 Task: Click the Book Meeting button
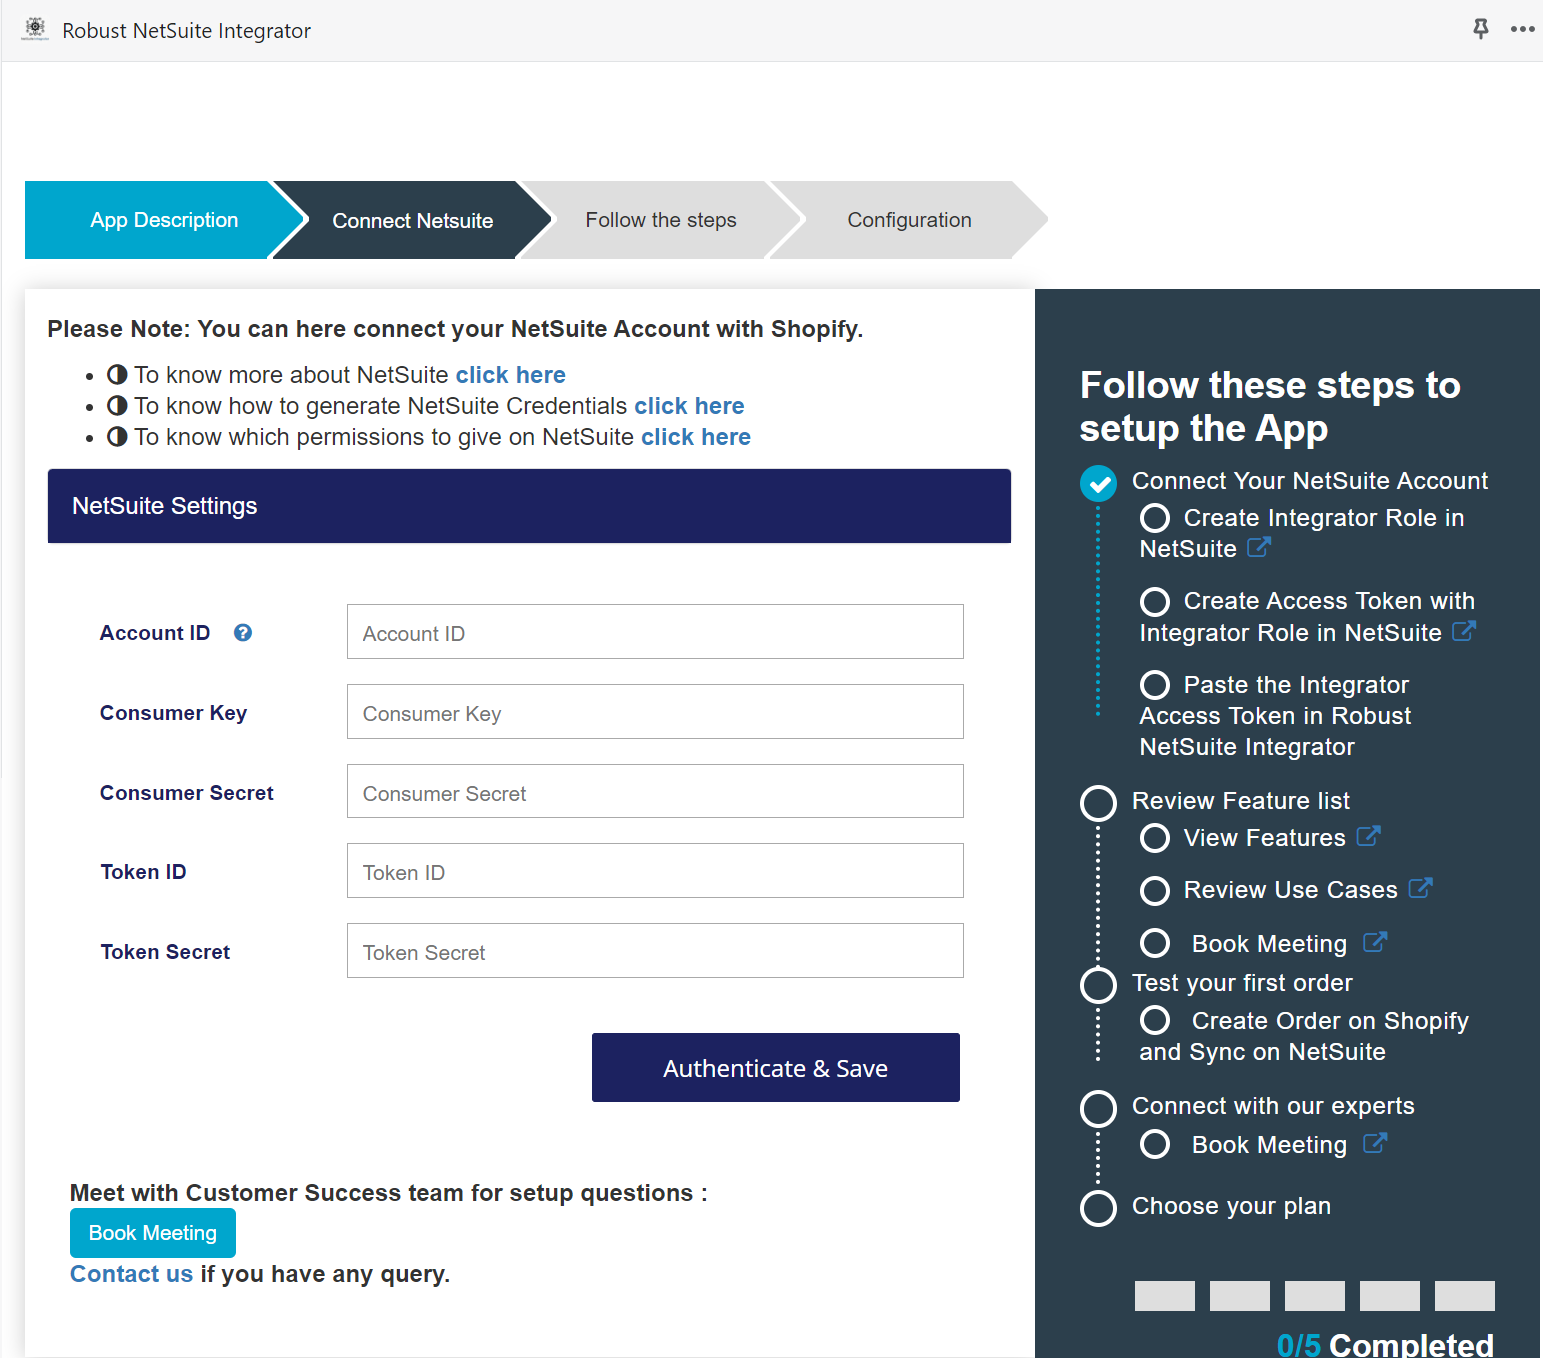click(152, 1232)
